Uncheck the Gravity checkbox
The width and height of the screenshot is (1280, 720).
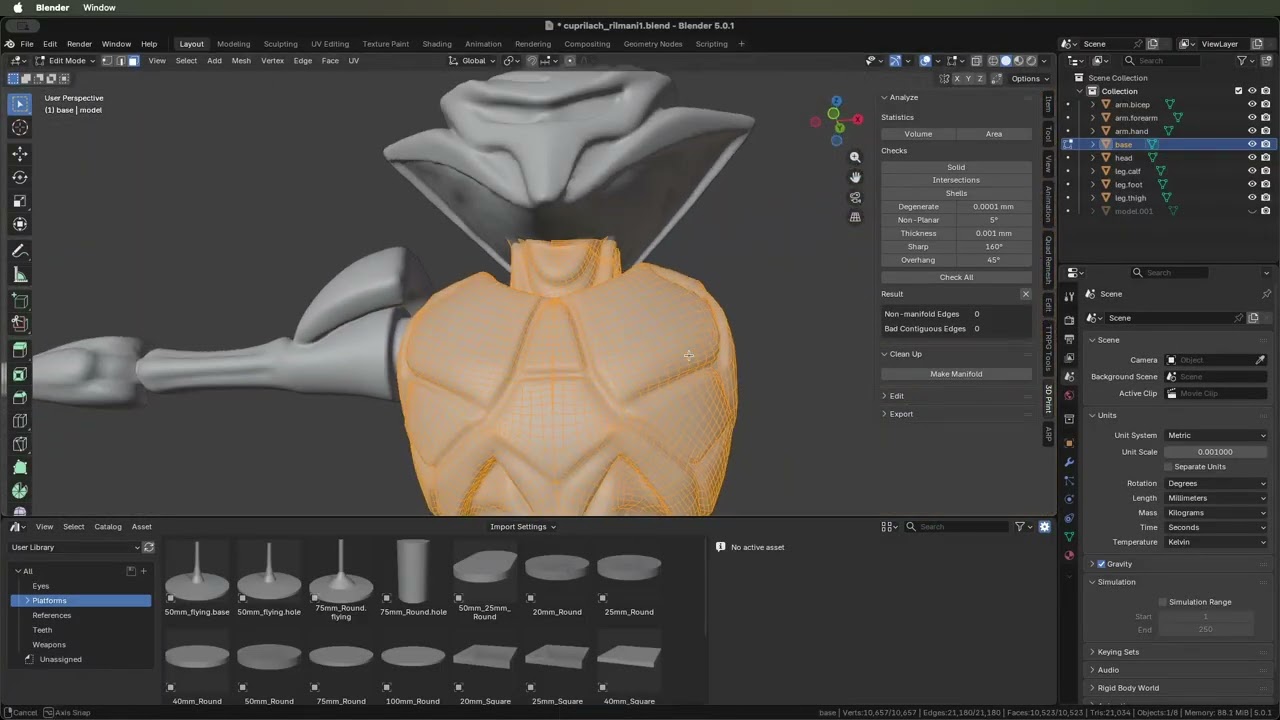1101,564
